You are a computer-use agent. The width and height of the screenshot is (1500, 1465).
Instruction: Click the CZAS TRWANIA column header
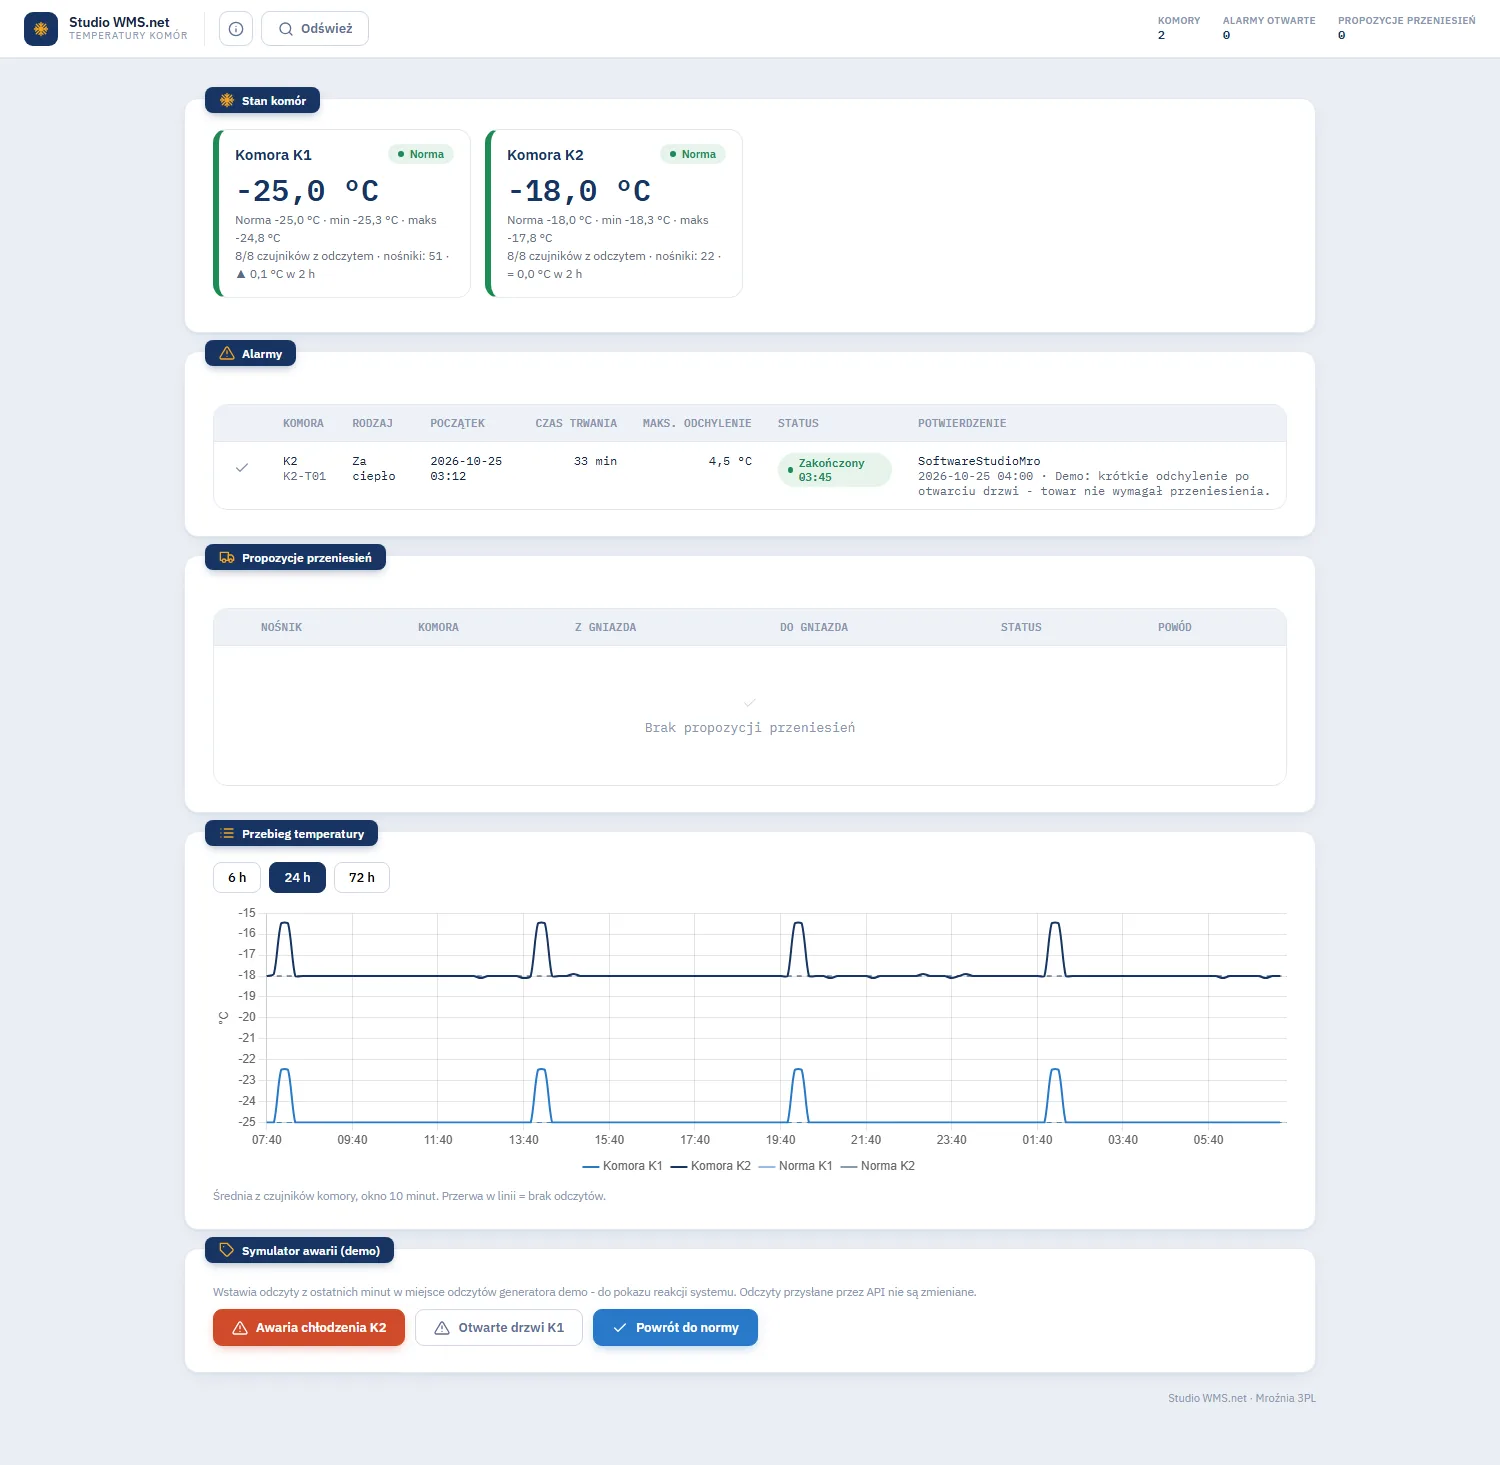click(x=576, y=423)
